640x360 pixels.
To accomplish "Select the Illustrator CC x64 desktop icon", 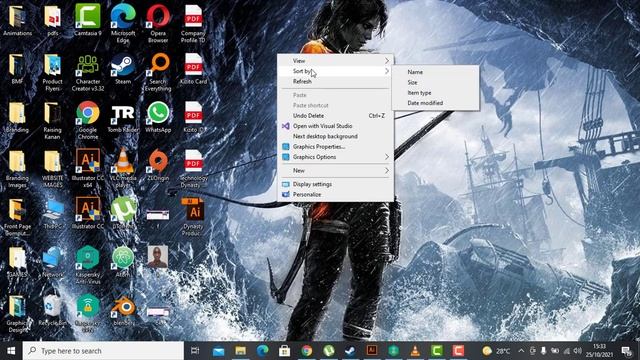I will pos(88,168).
